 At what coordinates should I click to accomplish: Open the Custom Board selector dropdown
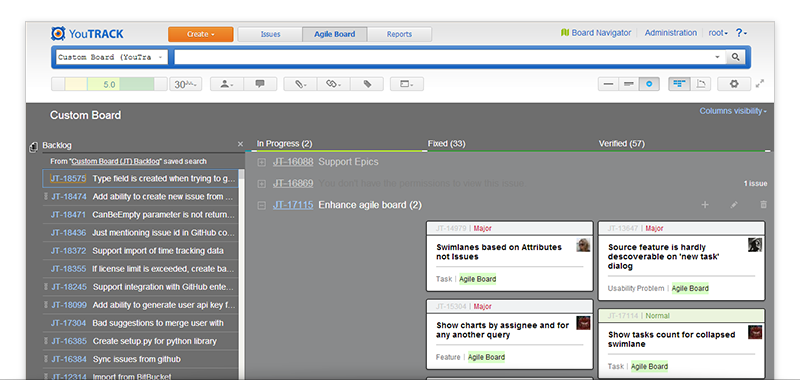112,57
